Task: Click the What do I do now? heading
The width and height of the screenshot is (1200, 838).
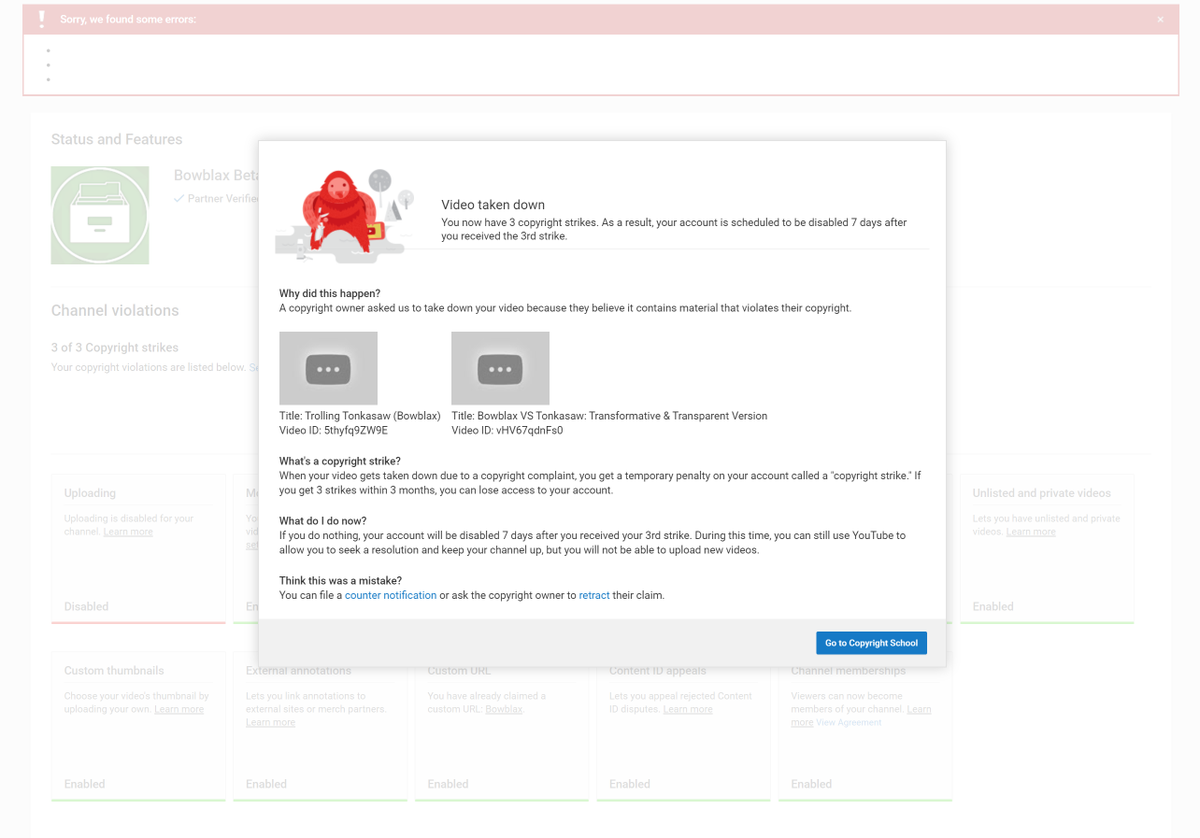Action: pos(323,521)
